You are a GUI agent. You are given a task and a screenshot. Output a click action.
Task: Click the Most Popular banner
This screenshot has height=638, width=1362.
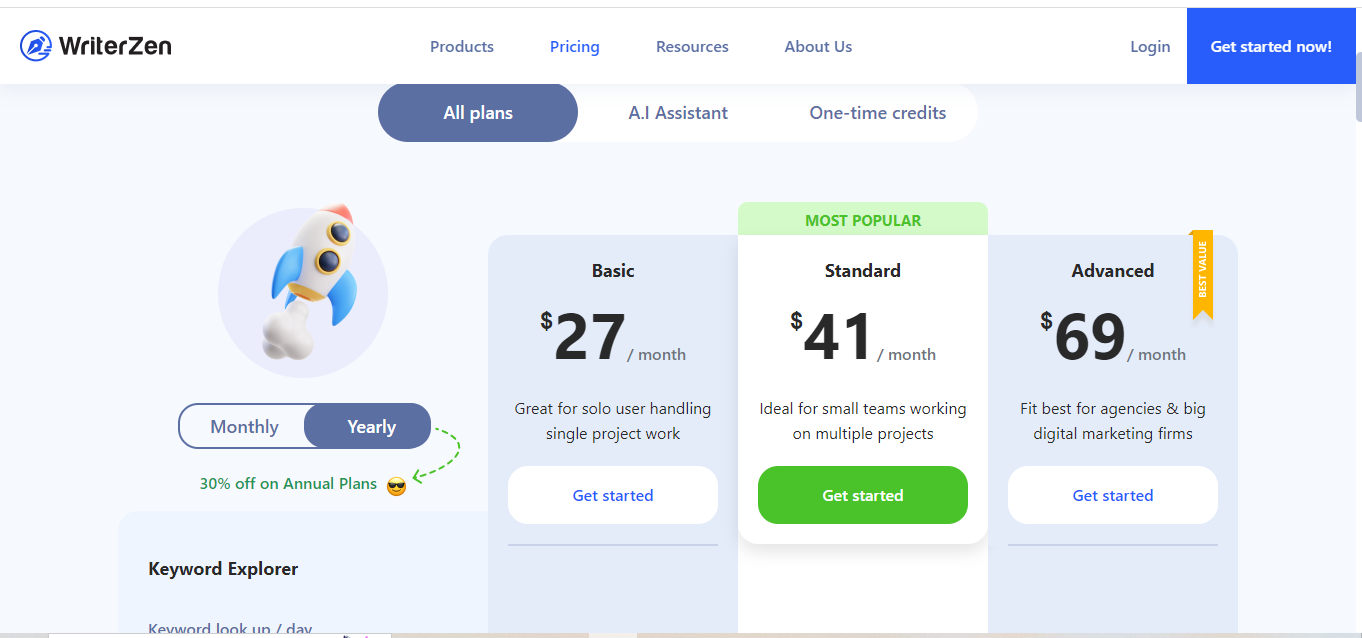pos(863,220)
